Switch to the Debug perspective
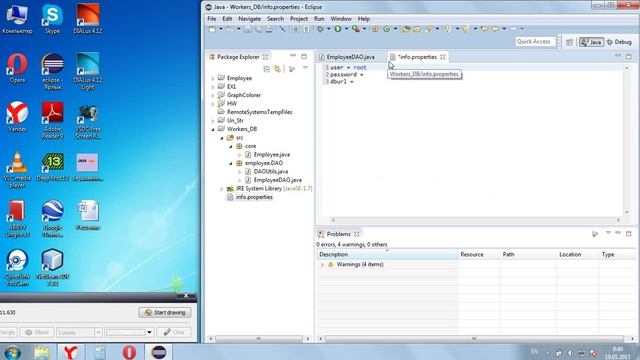 [619, 42]
